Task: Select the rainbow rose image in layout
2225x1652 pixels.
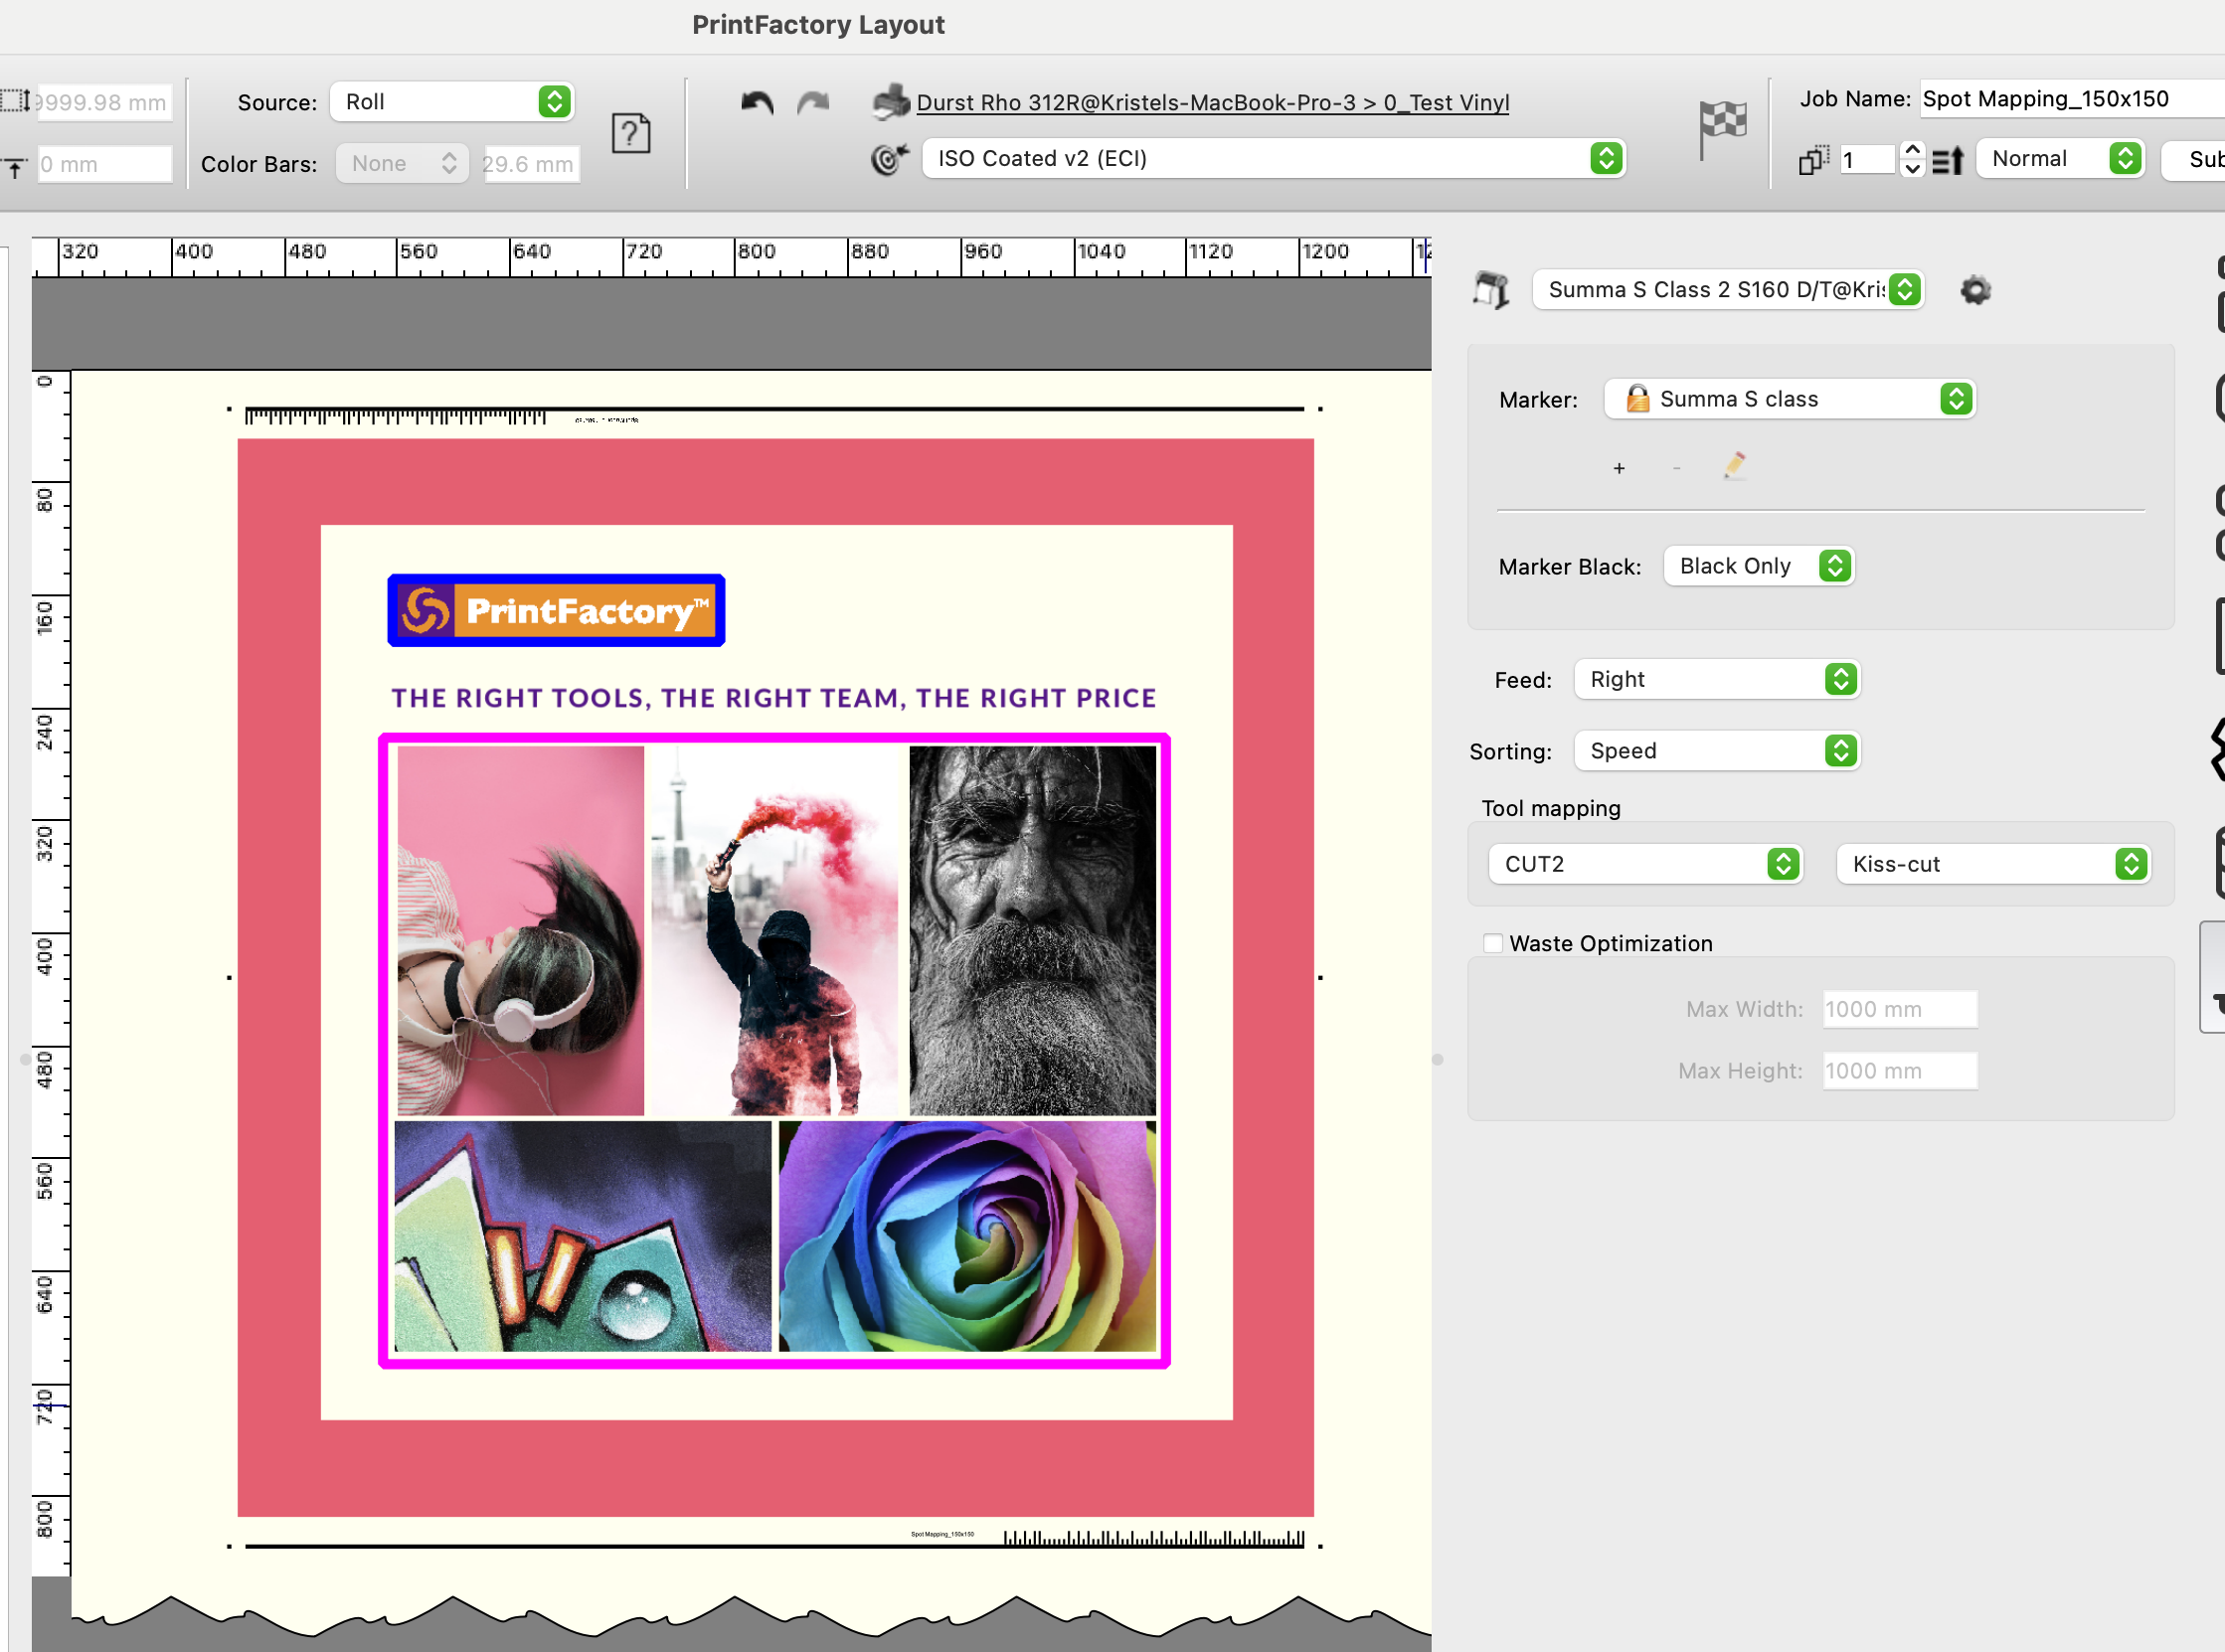Action: click(967, 1236)
